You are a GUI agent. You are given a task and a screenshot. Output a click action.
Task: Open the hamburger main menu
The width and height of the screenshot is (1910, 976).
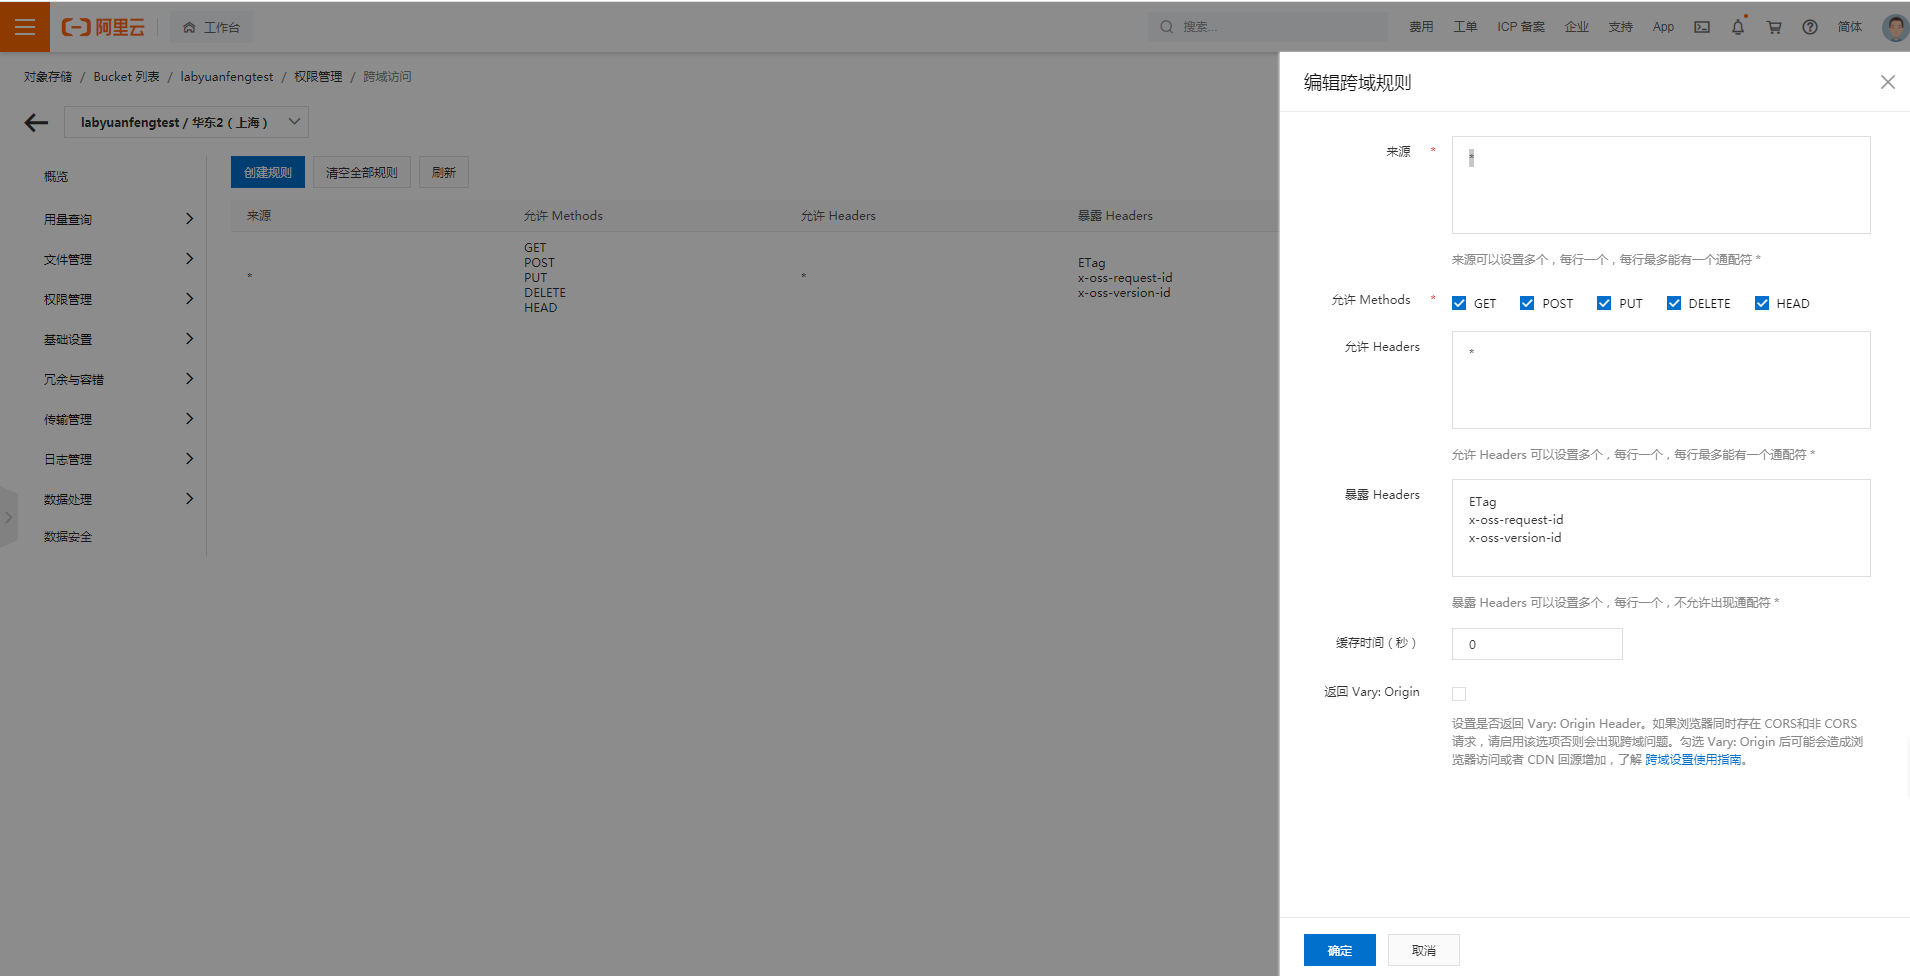(x=25, y=27)
